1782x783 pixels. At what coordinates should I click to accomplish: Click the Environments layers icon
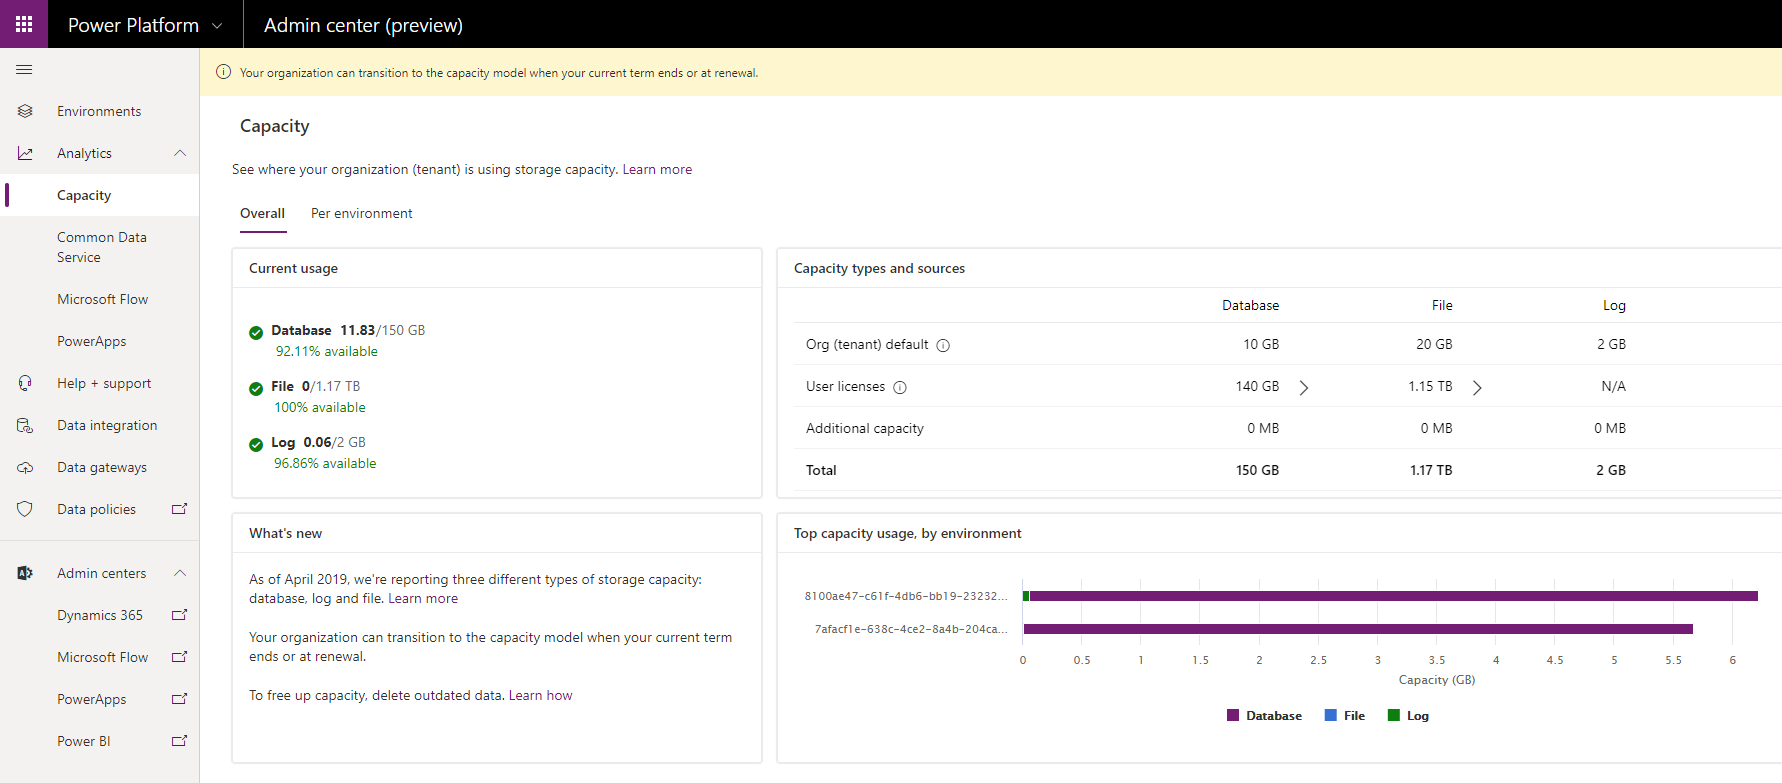(x=25, y=111)
